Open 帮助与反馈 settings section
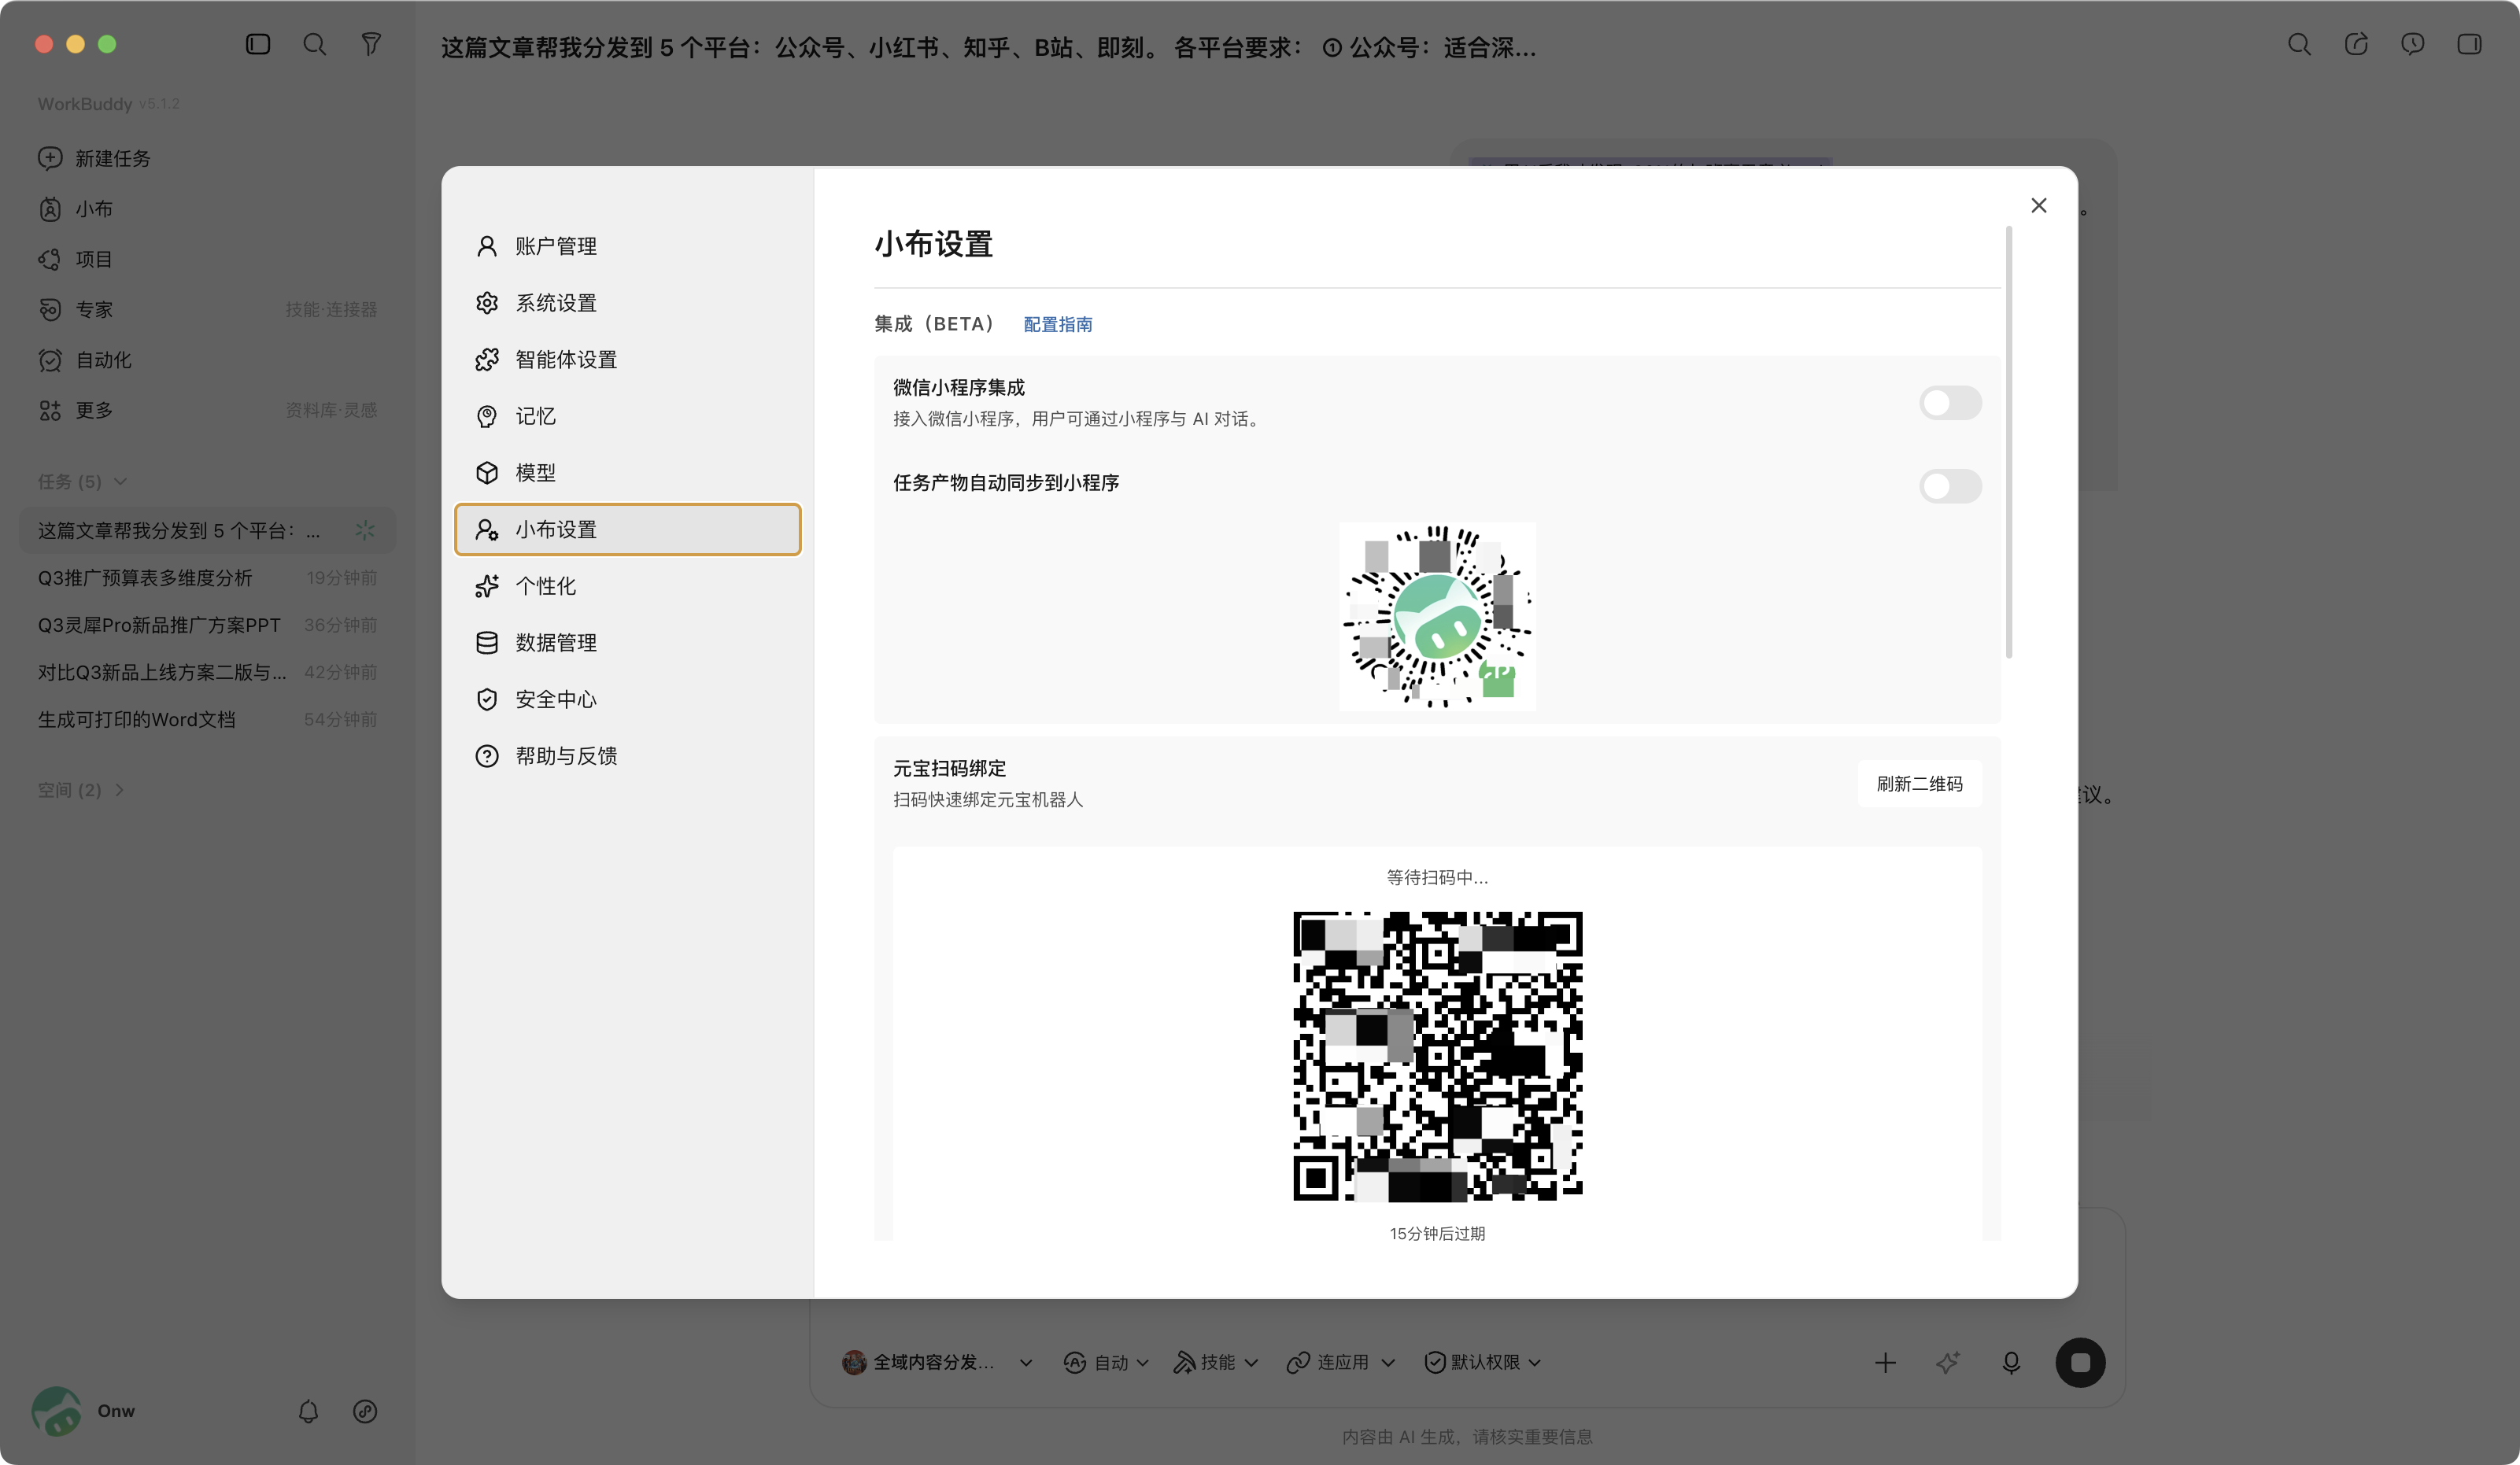2520x1465 pixels. point(628,756)
